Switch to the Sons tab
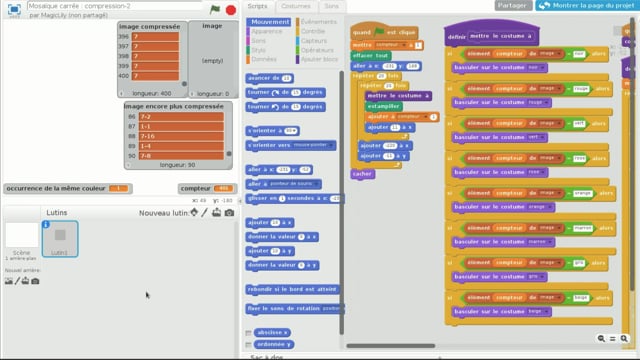Viewport: 640px width, 360px height. click(331, 6)
